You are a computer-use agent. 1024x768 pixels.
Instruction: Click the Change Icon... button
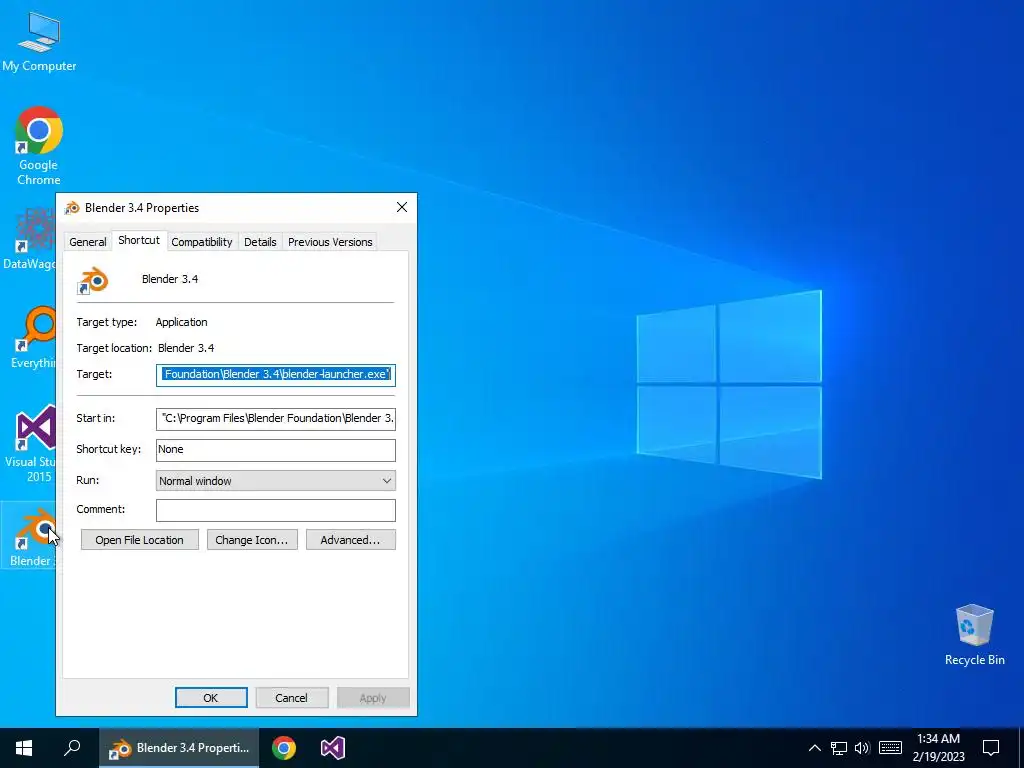(251, 540)
